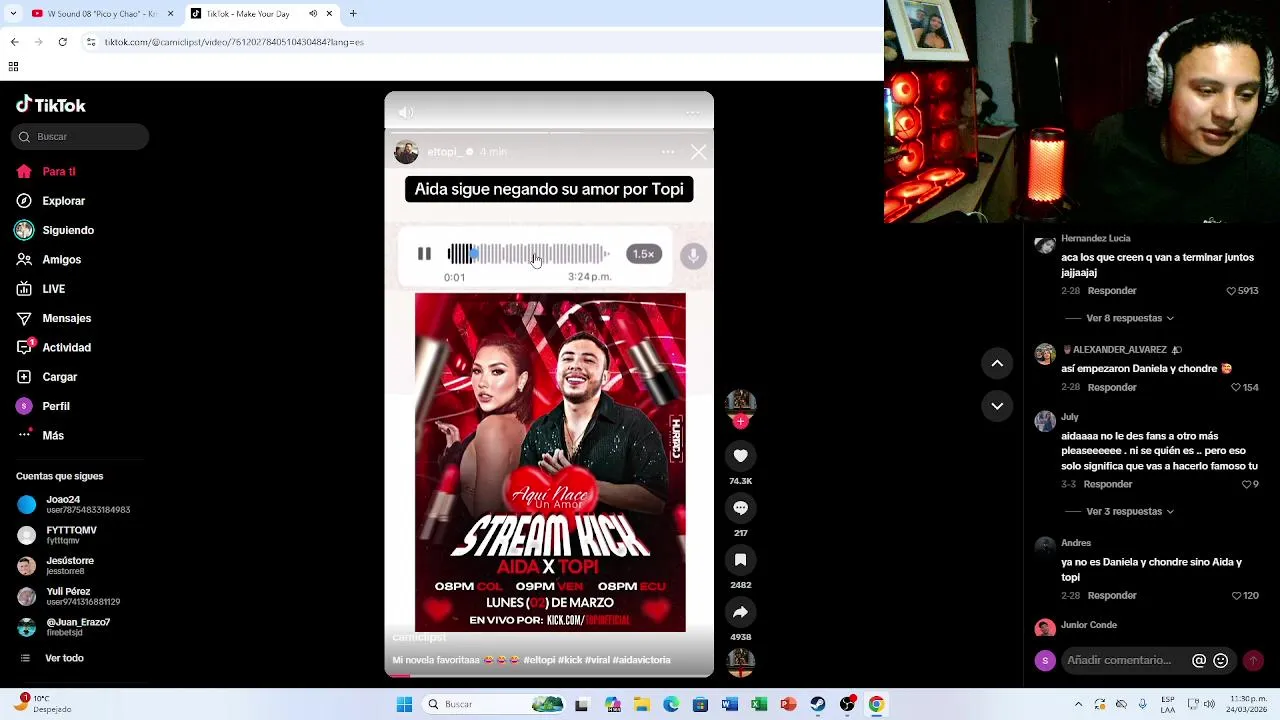The width and height of the screenshot is (1280, 720).
Task: Go to the Para ti feed
Action: [x=46, y=172]
